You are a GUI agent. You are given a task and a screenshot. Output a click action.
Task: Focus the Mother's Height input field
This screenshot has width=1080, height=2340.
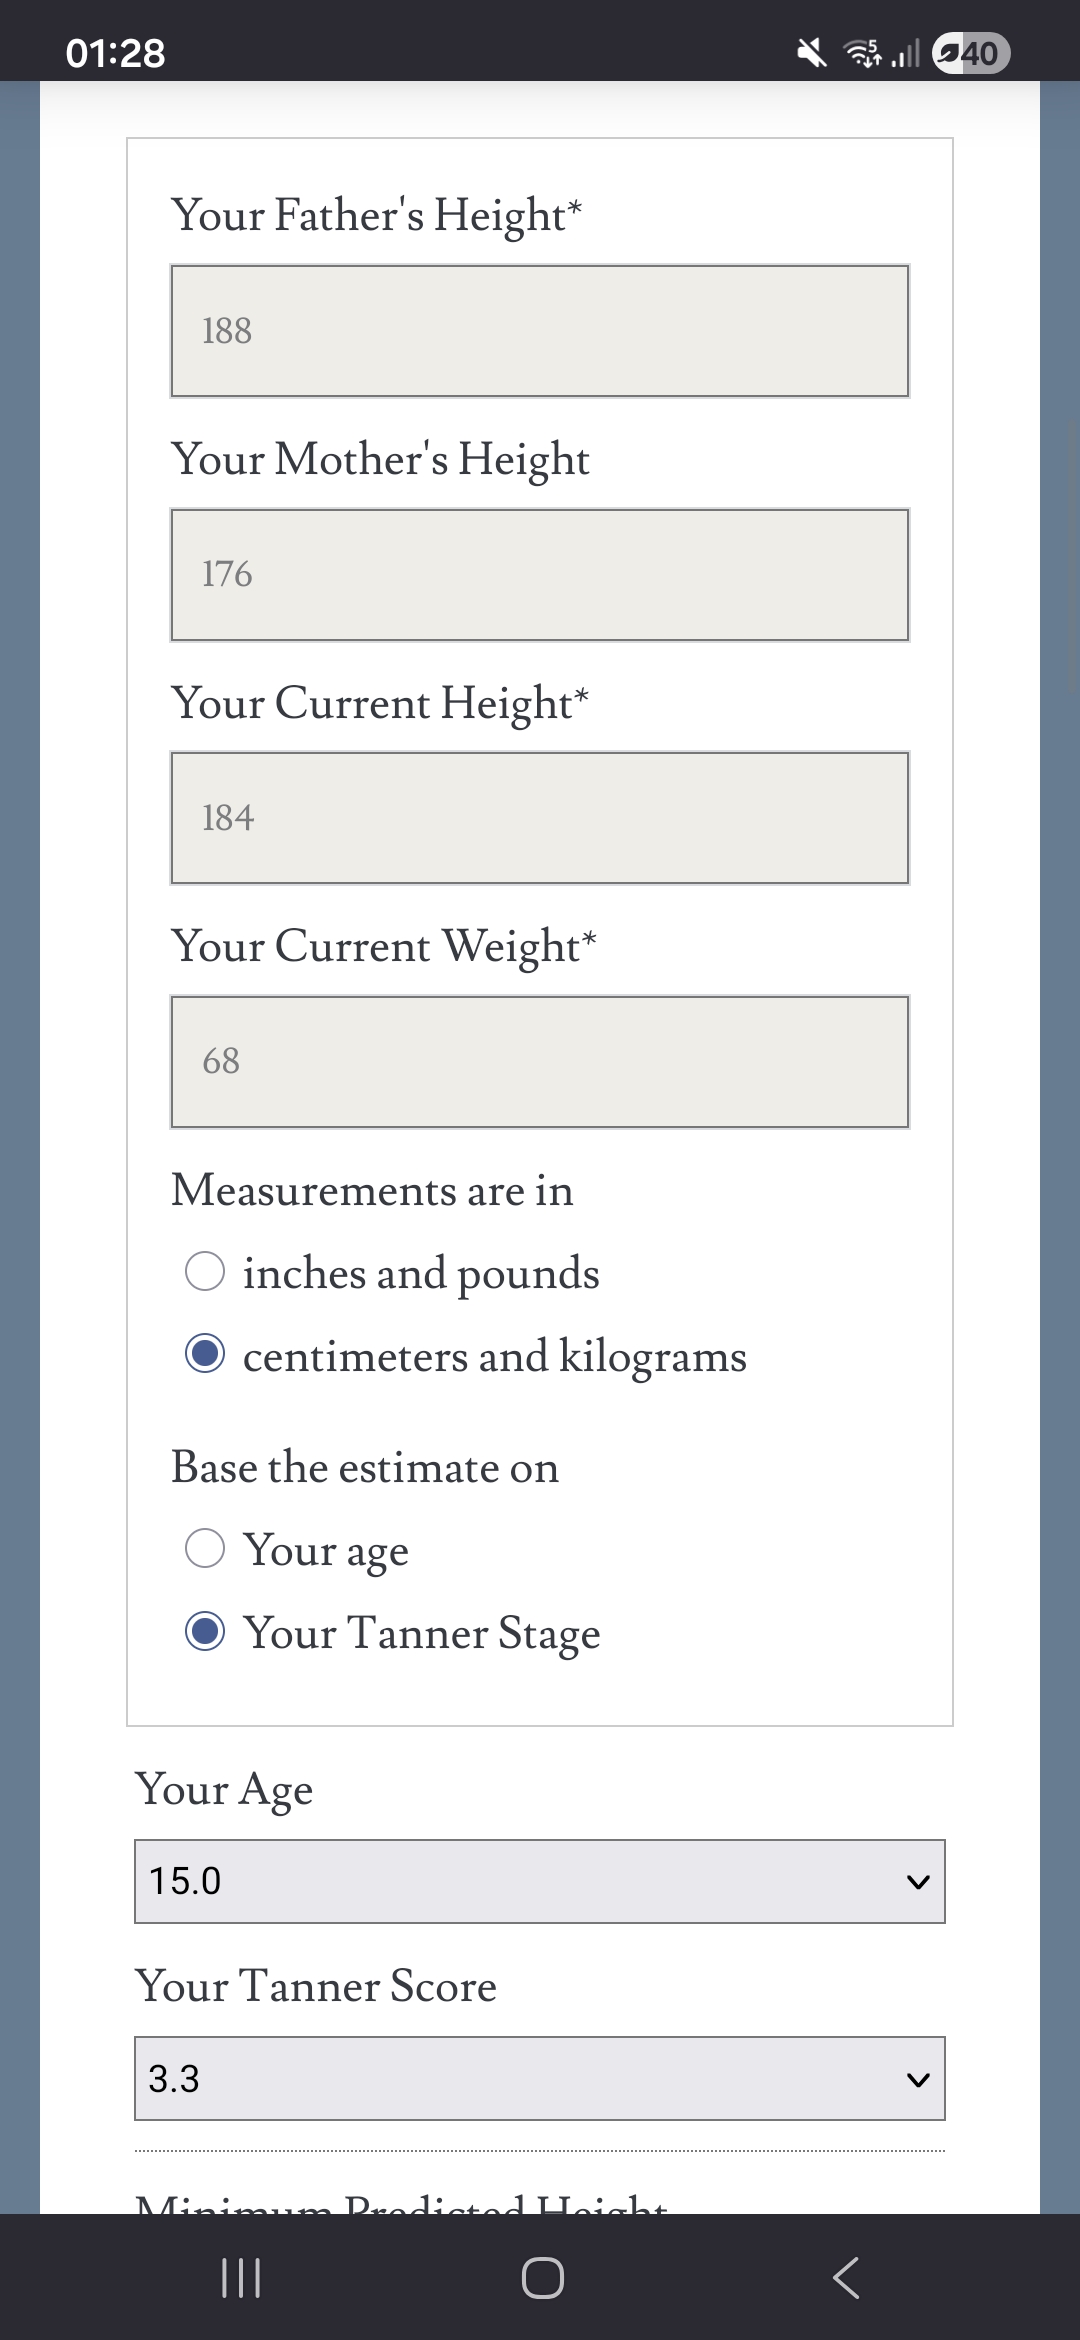(540, 575)
